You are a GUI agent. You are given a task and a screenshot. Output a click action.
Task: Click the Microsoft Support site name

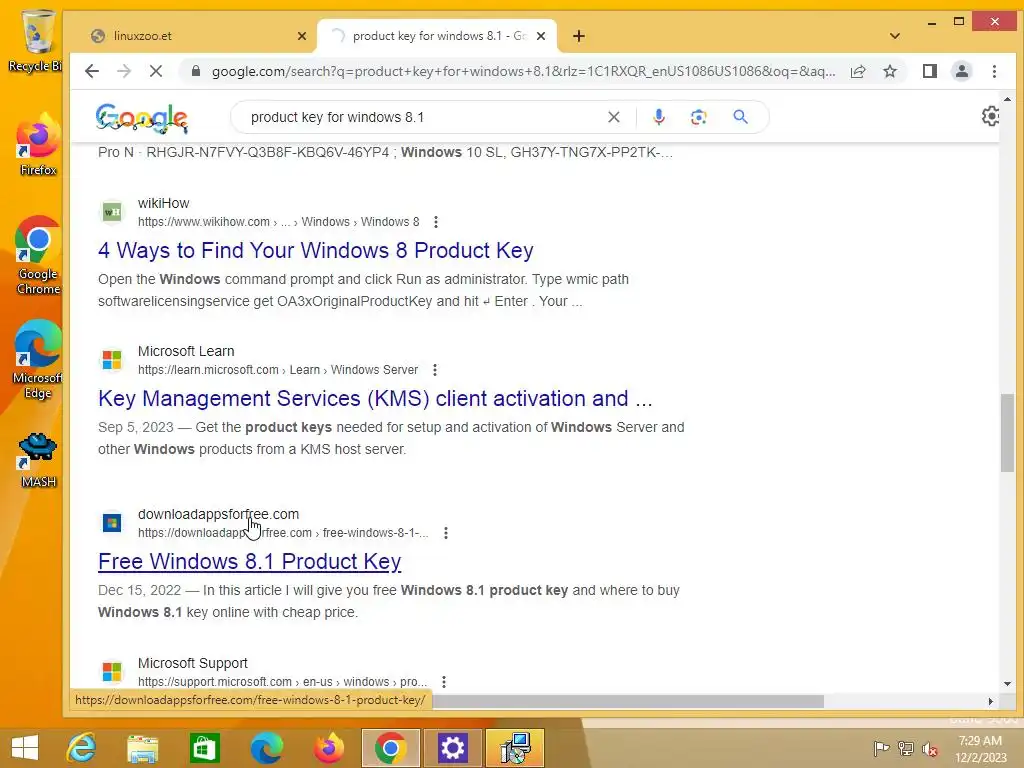[x=193, y=663]
